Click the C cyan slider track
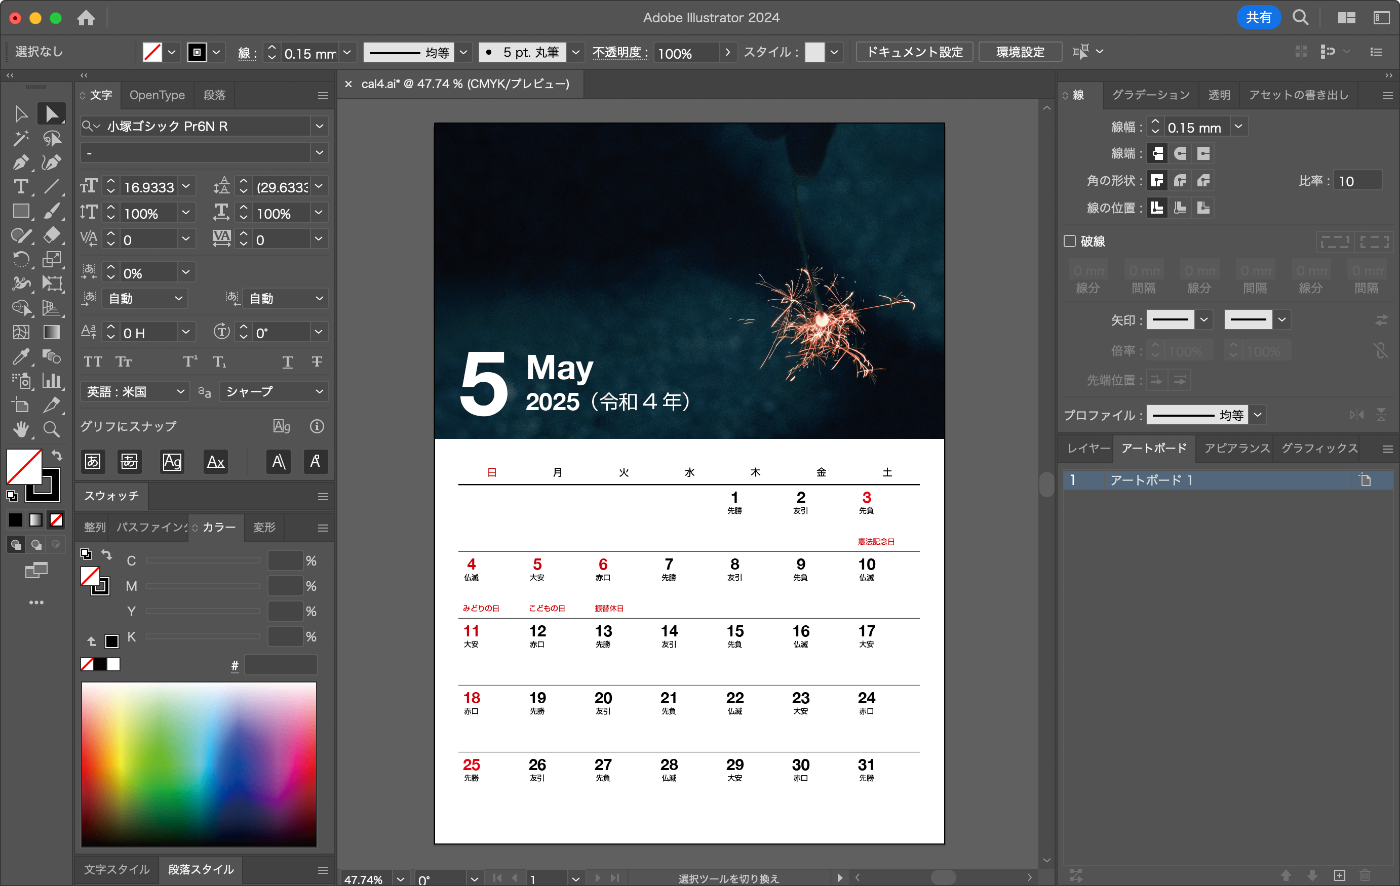 click(203, 560)
